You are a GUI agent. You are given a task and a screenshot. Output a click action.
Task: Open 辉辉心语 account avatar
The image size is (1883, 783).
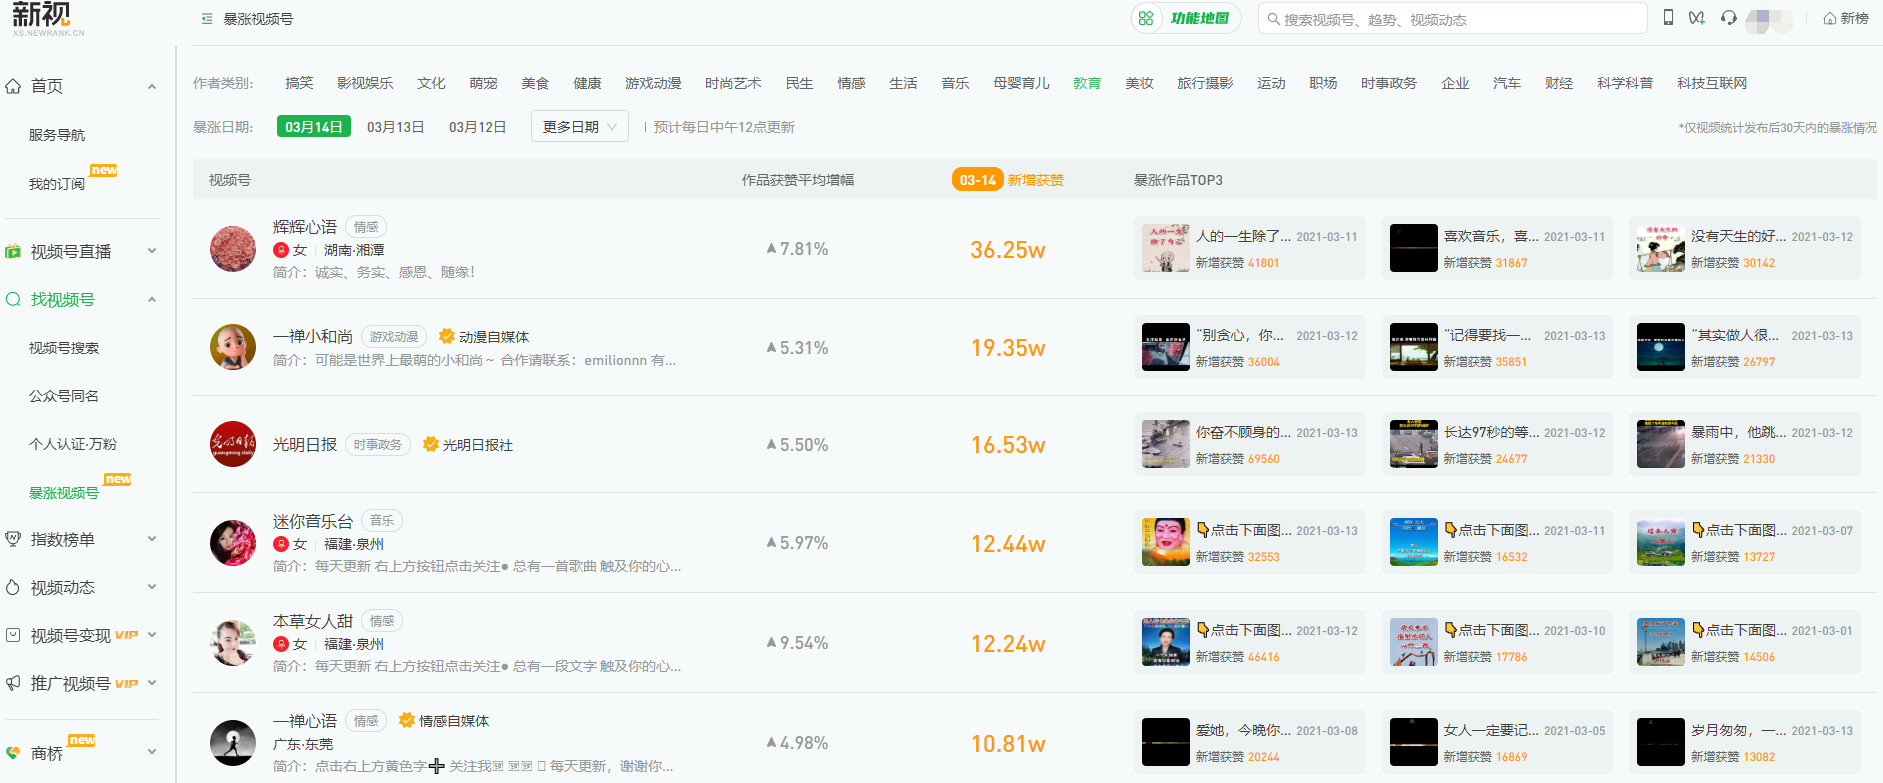tap(233, 249)
